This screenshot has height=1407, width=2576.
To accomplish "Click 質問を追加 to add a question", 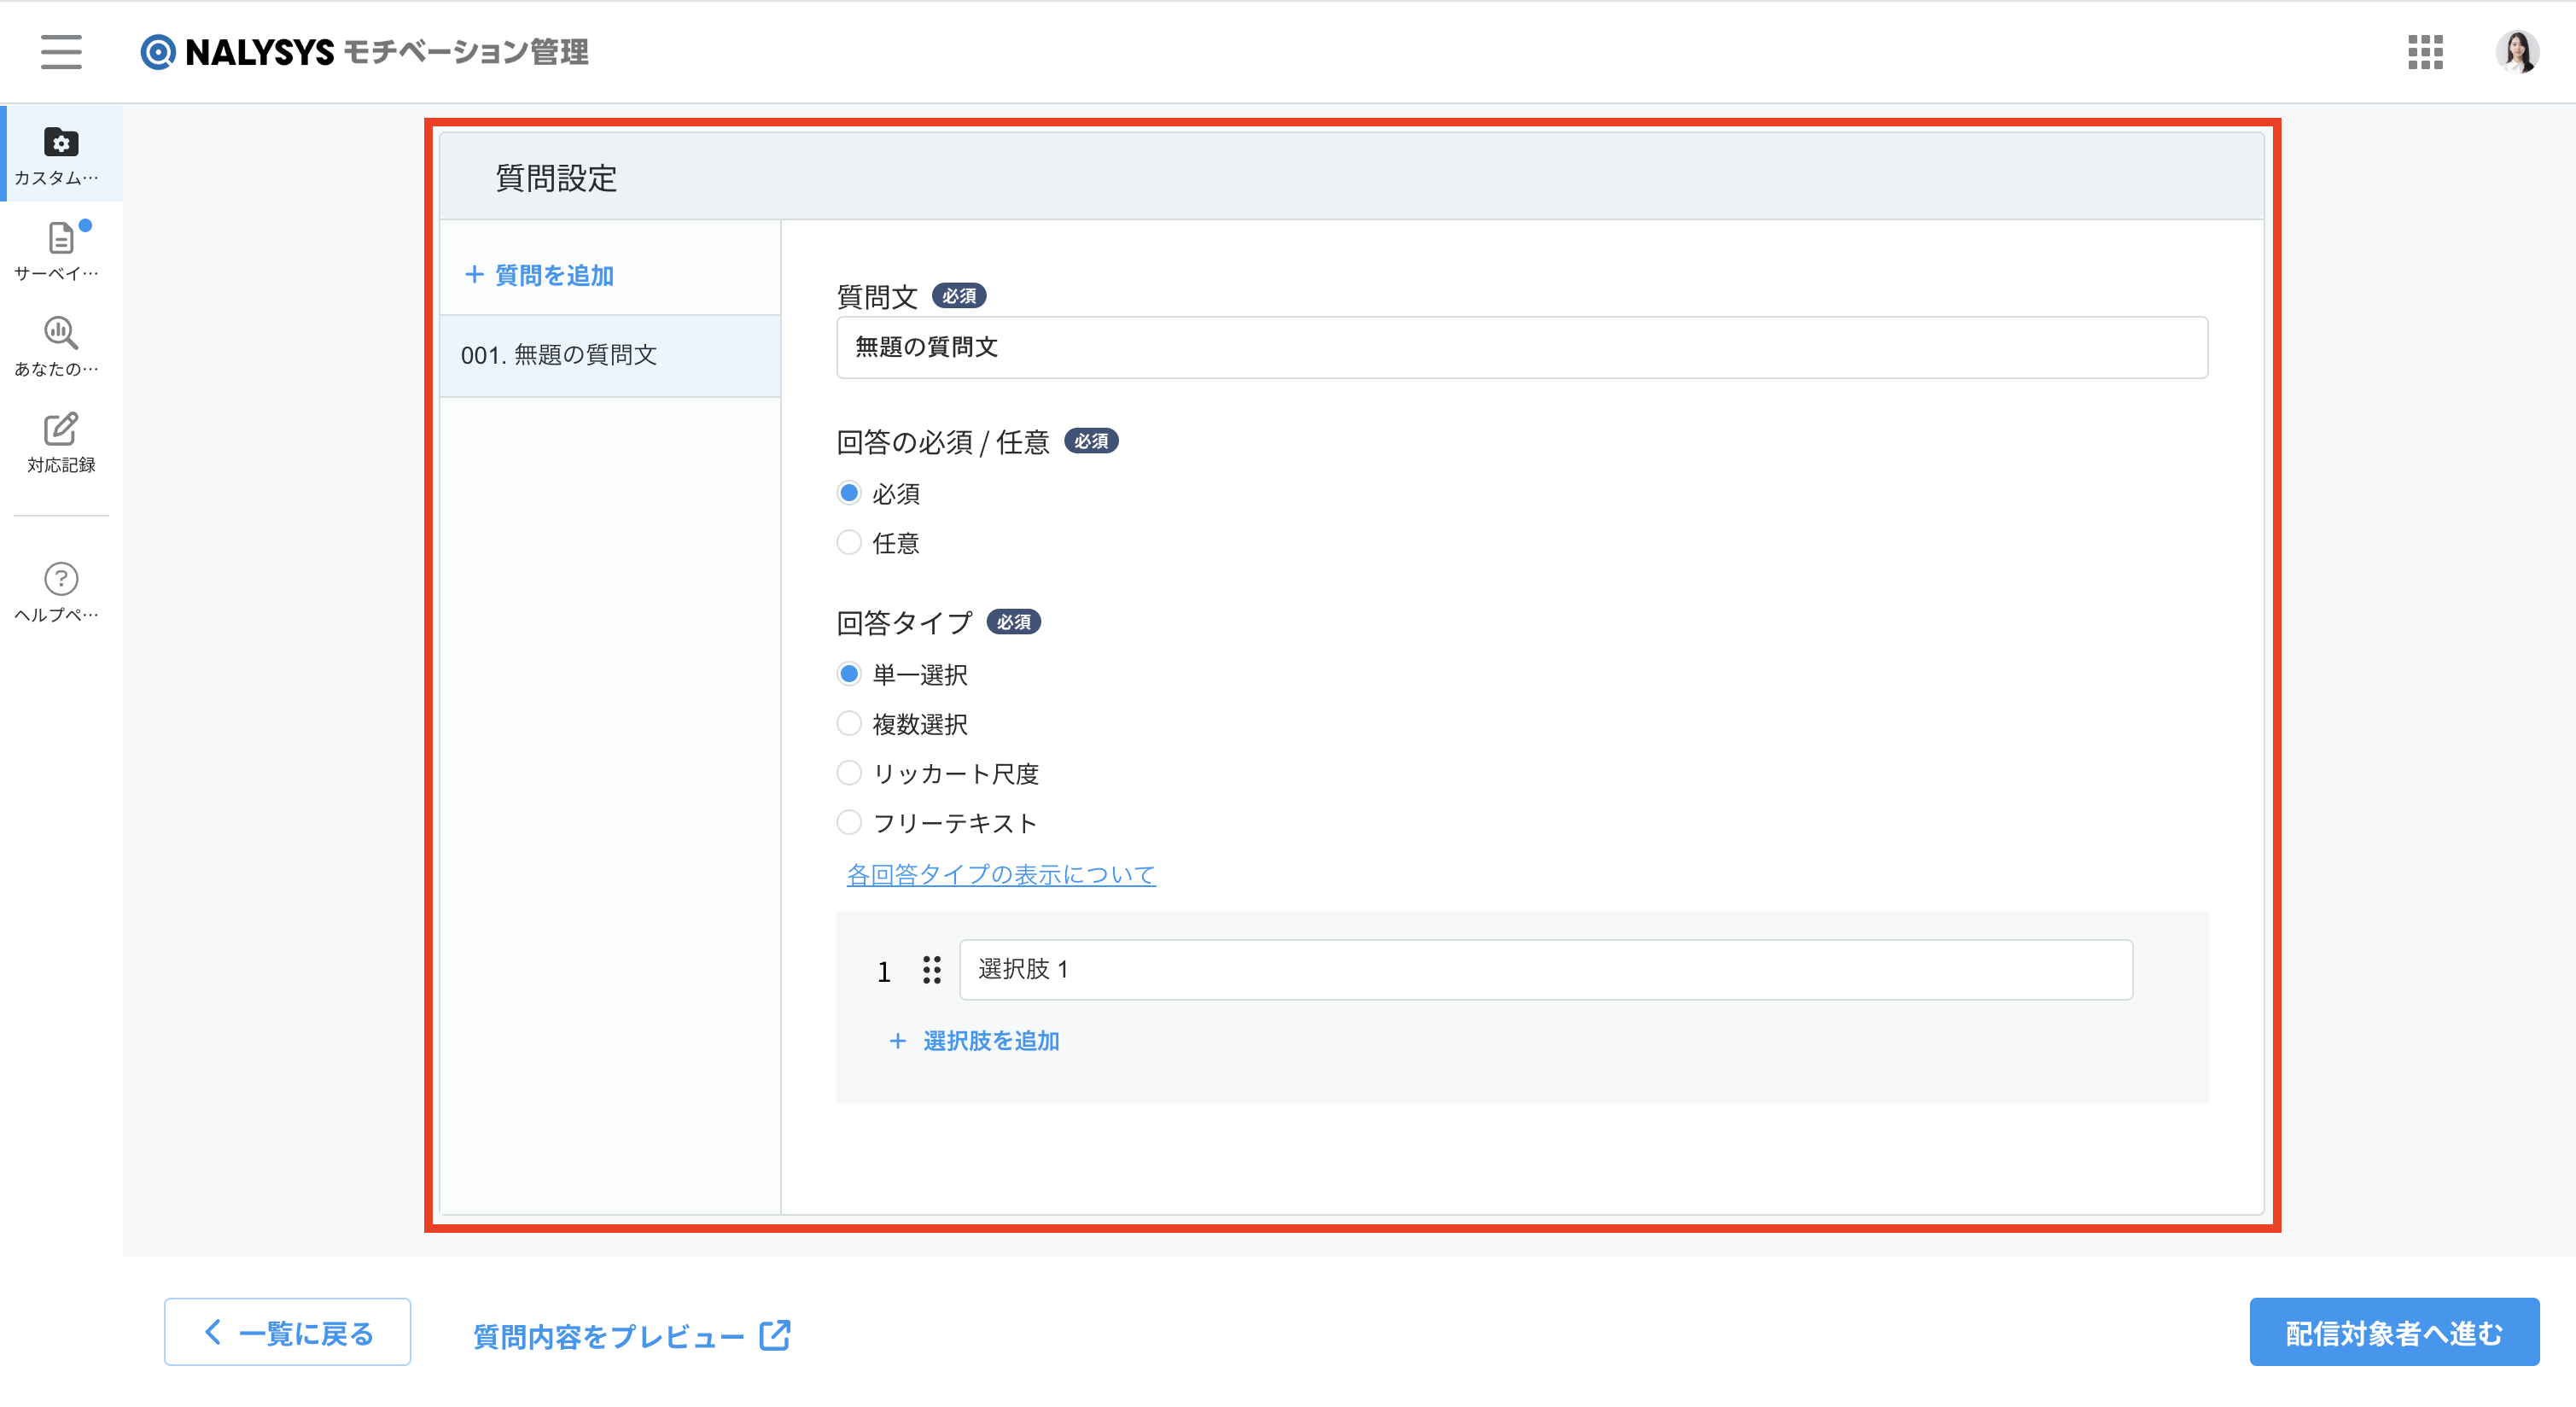I will pos(540,275).
